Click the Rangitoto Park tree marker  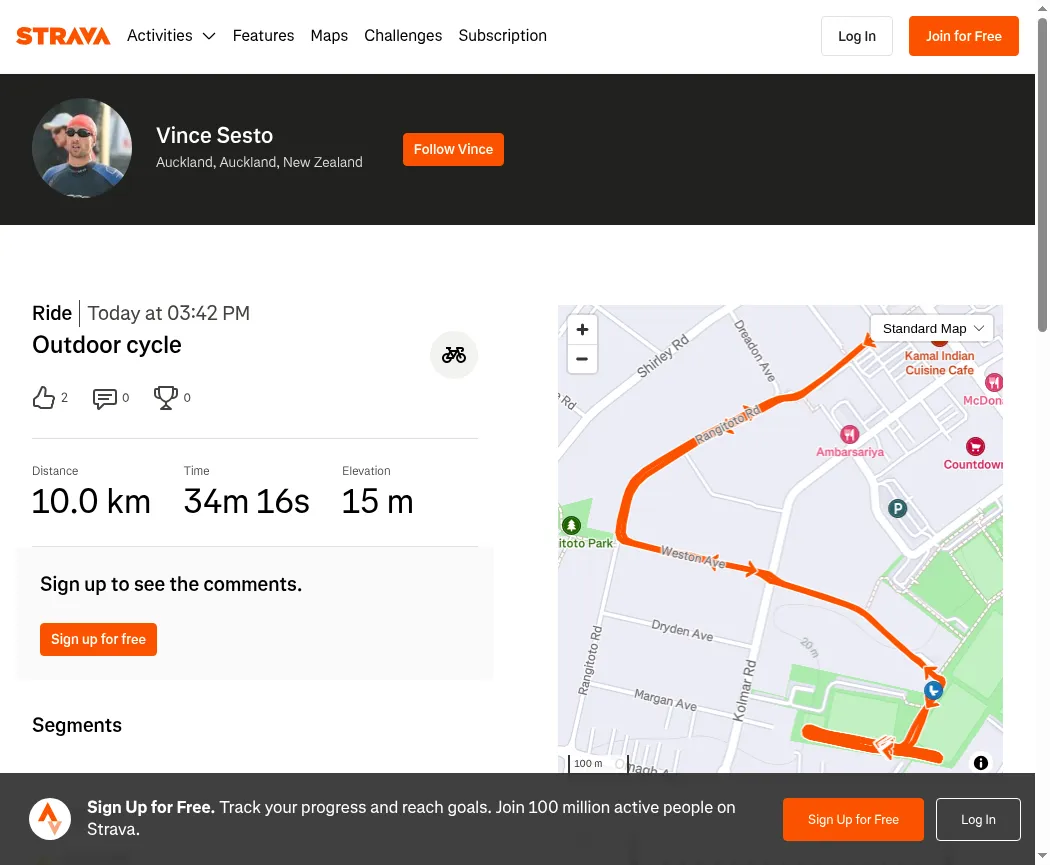click(x=571, y=526)
